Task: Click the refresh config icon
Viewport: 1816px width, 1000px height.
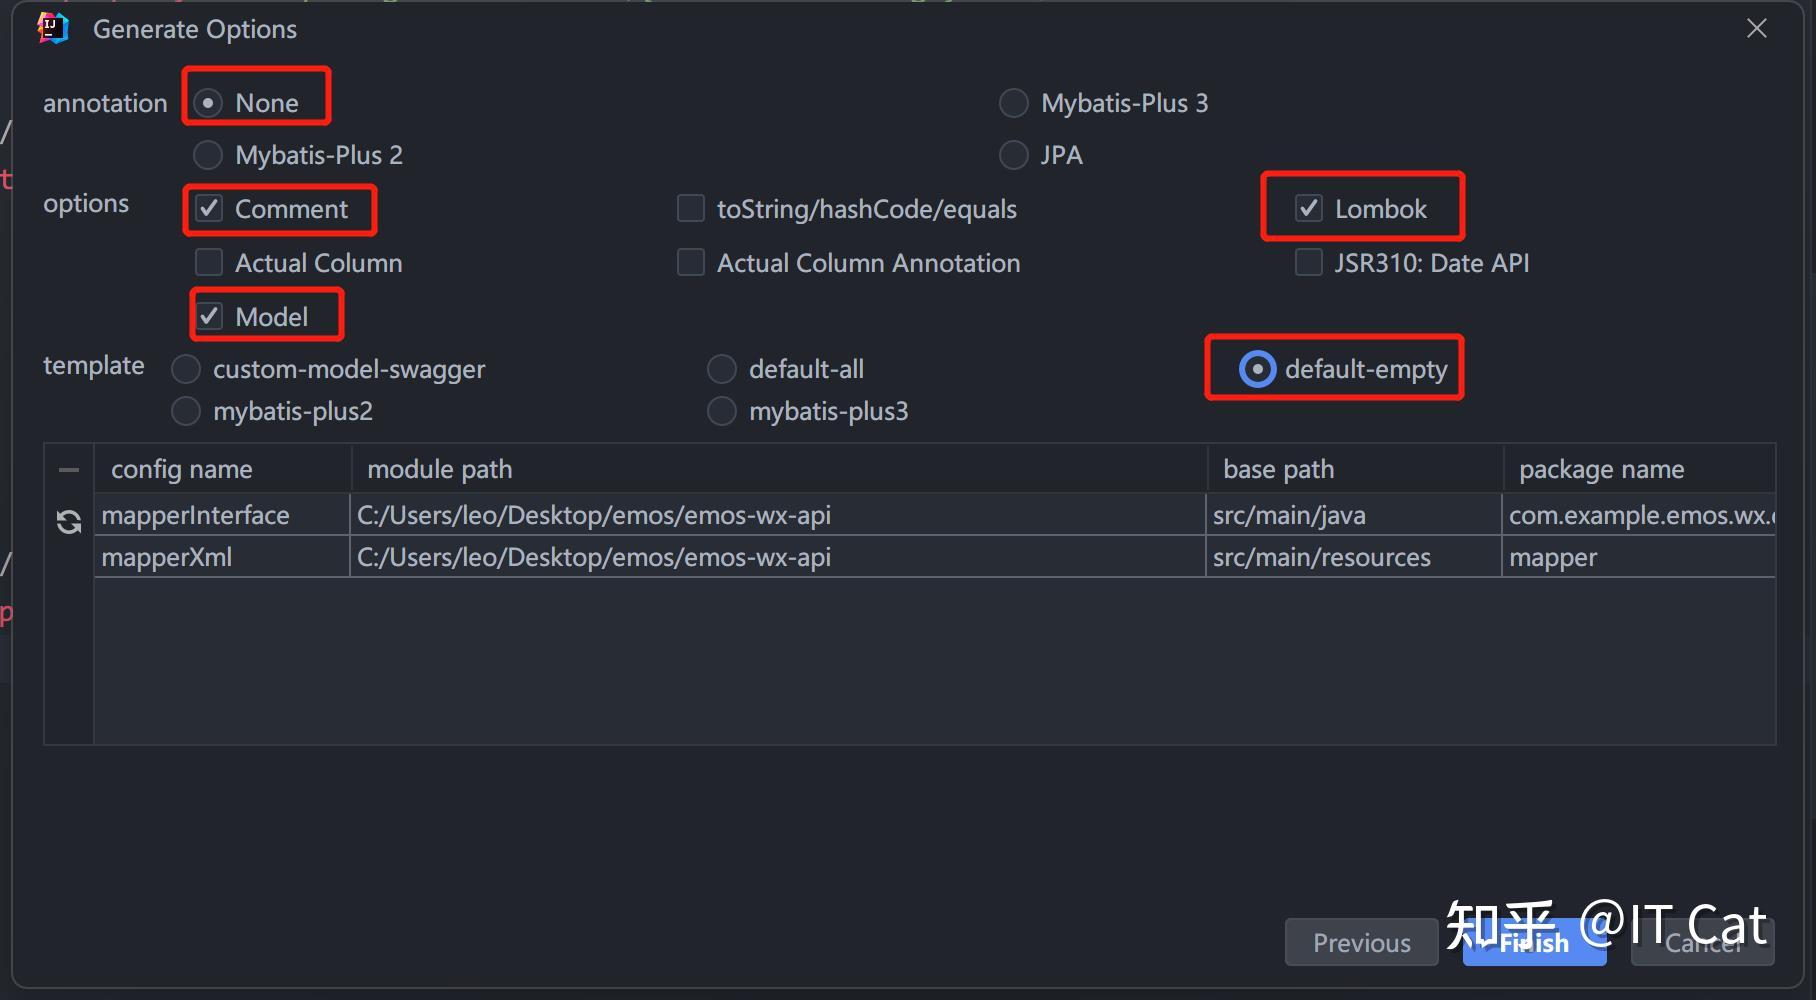Action: pyautogui.click(x=69, y=522)
